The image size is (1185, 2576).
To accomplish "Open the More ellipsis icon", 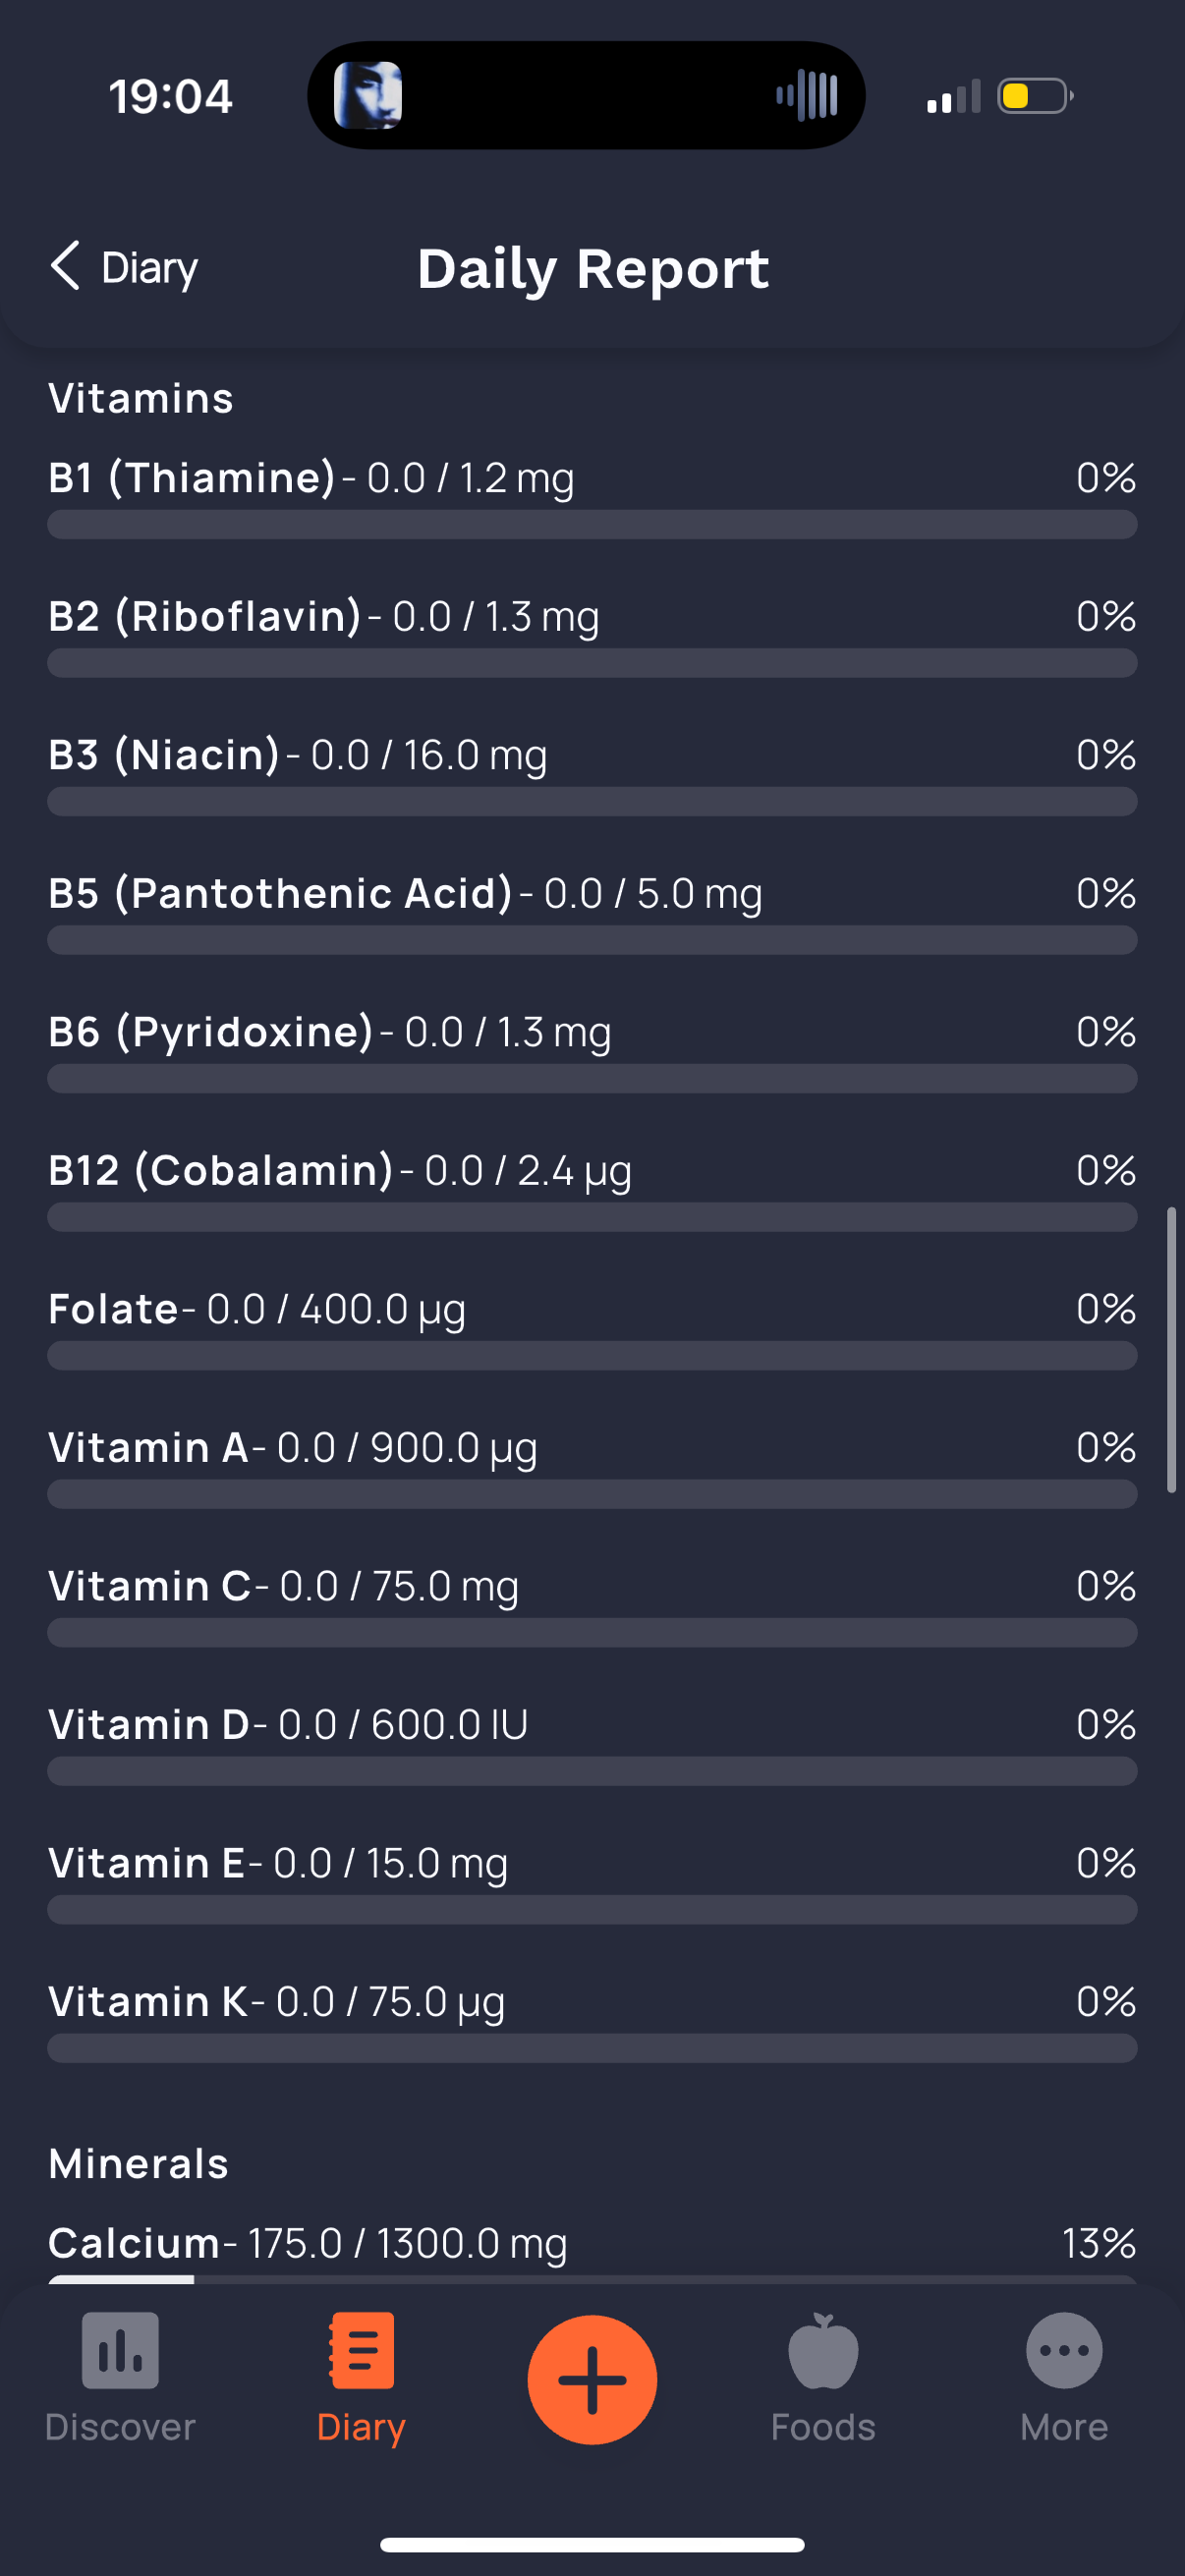I will click(1064, 2350).
